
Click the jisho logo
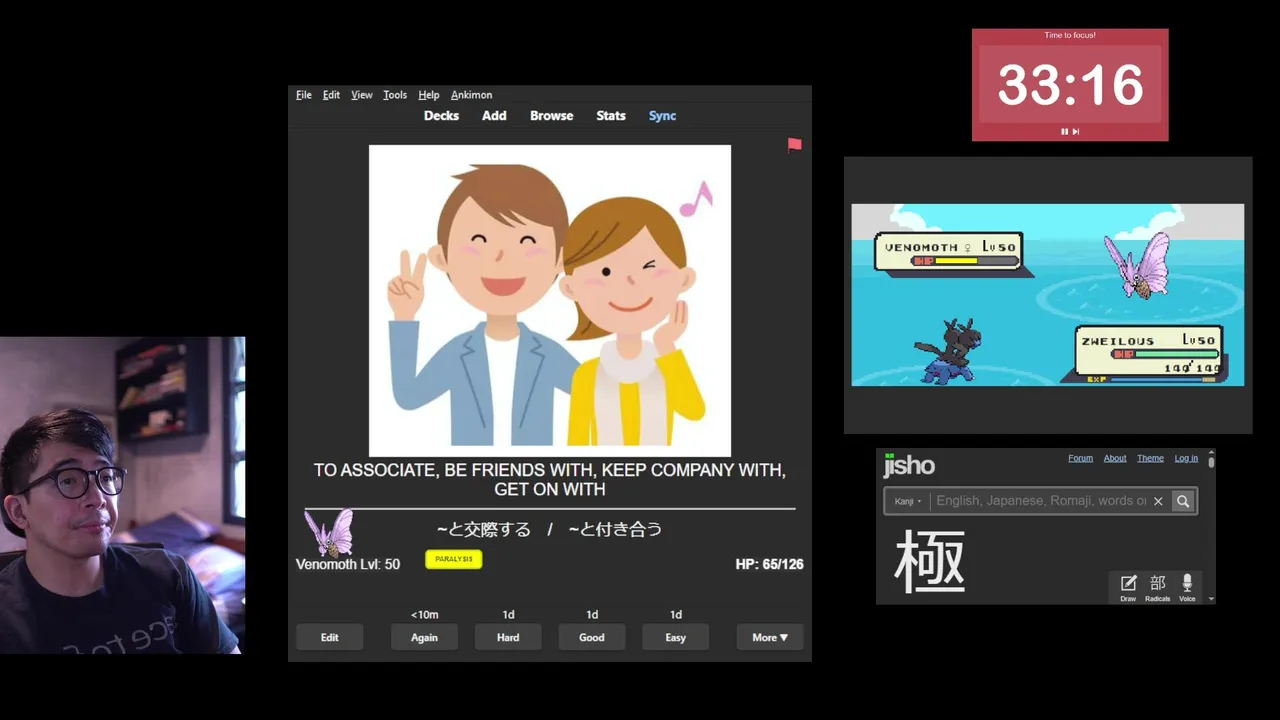point(909,466)
